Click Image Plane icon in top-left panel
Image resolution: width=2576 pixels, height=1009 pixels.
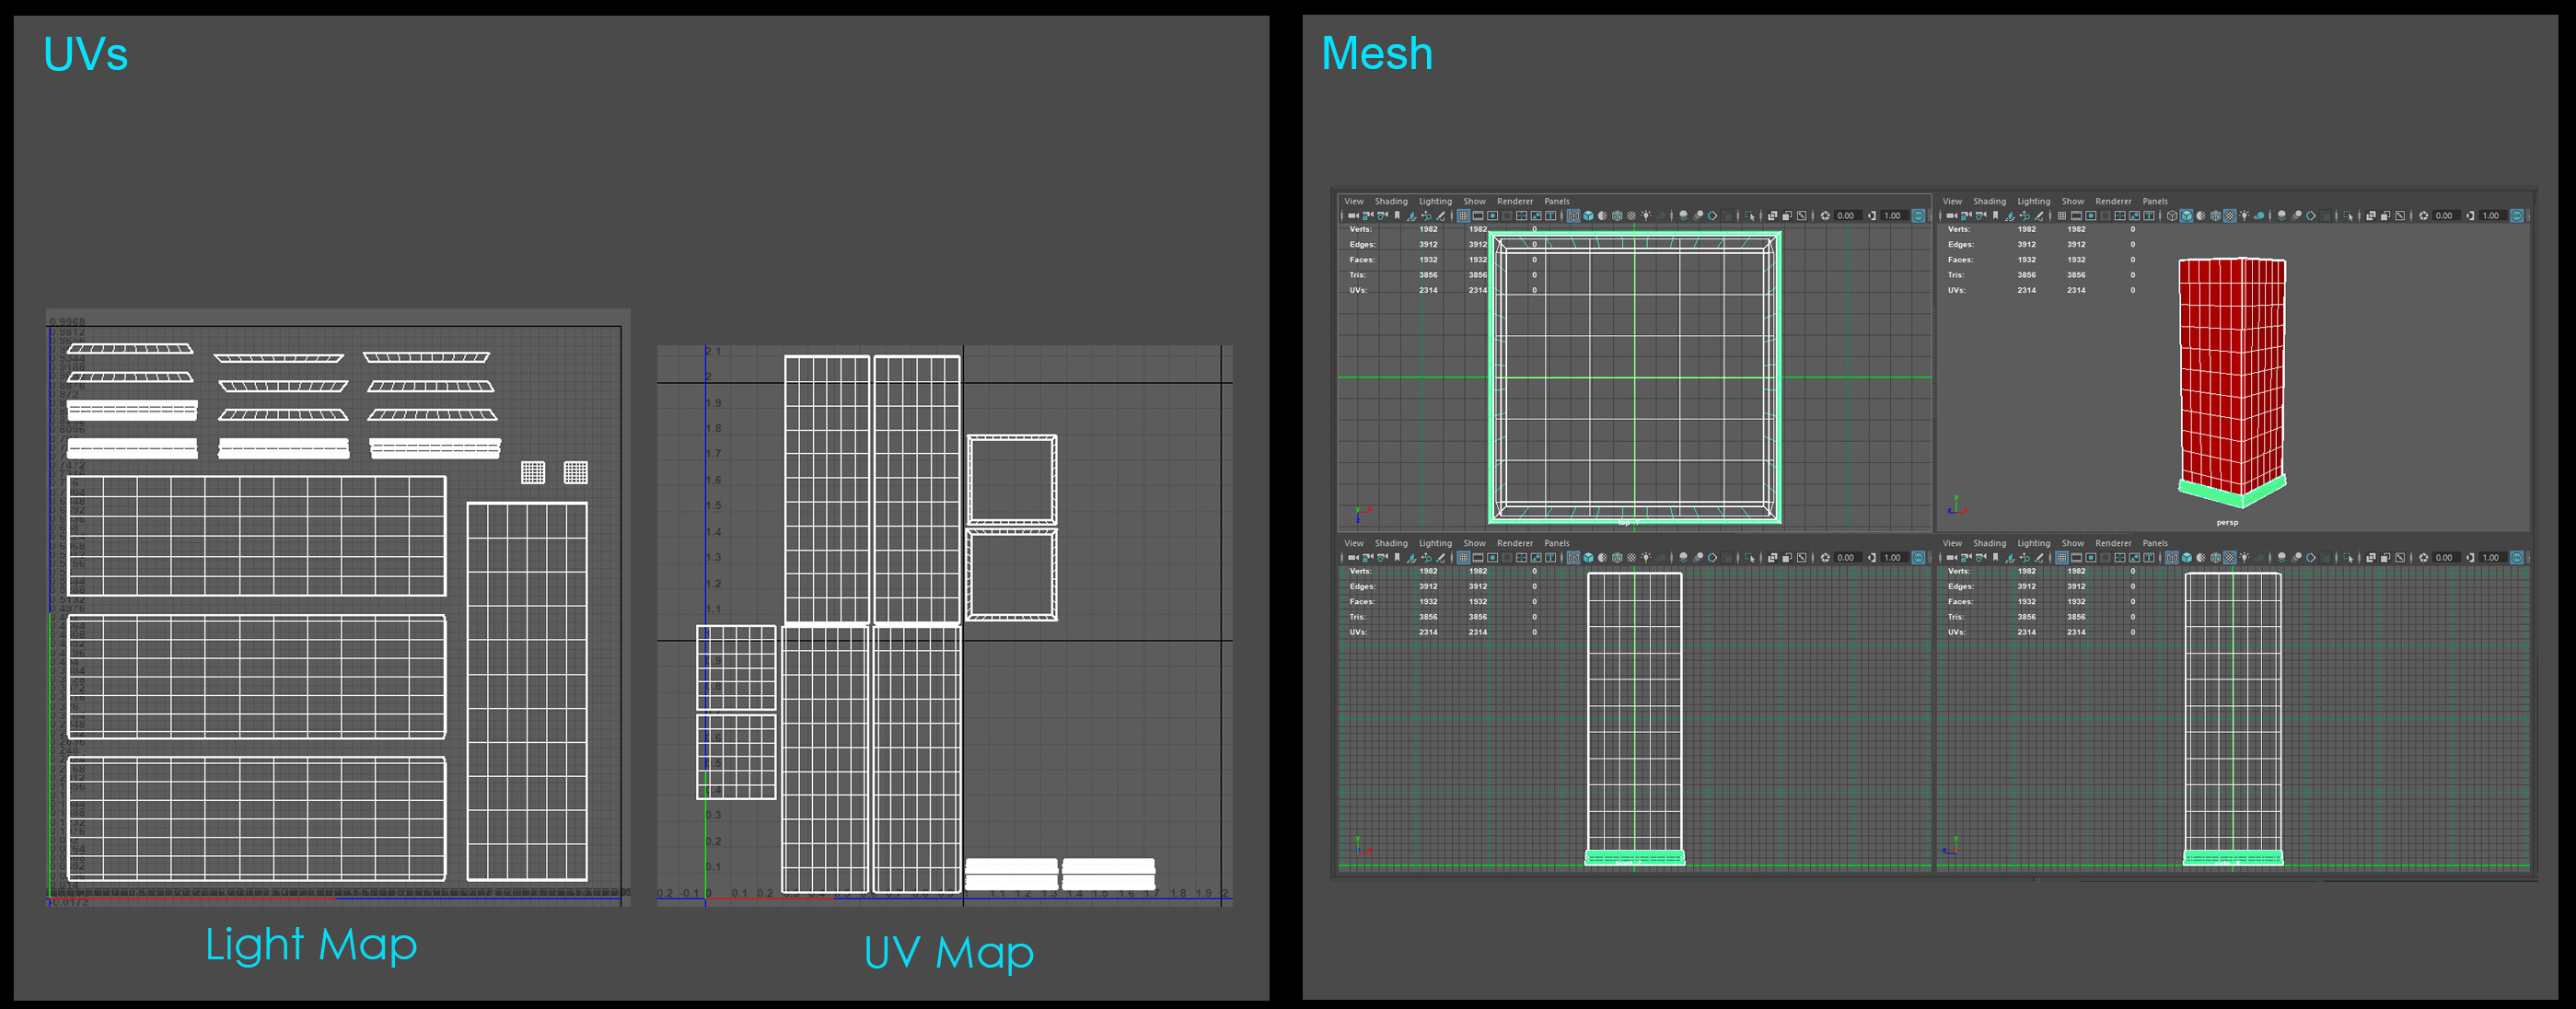pyautogui.click(x=1412, y=216)
